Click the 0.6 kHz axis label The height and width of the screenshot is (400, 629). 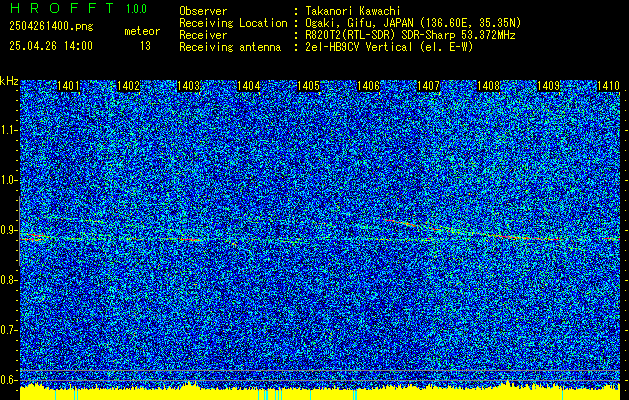click(x=8, y=380)
